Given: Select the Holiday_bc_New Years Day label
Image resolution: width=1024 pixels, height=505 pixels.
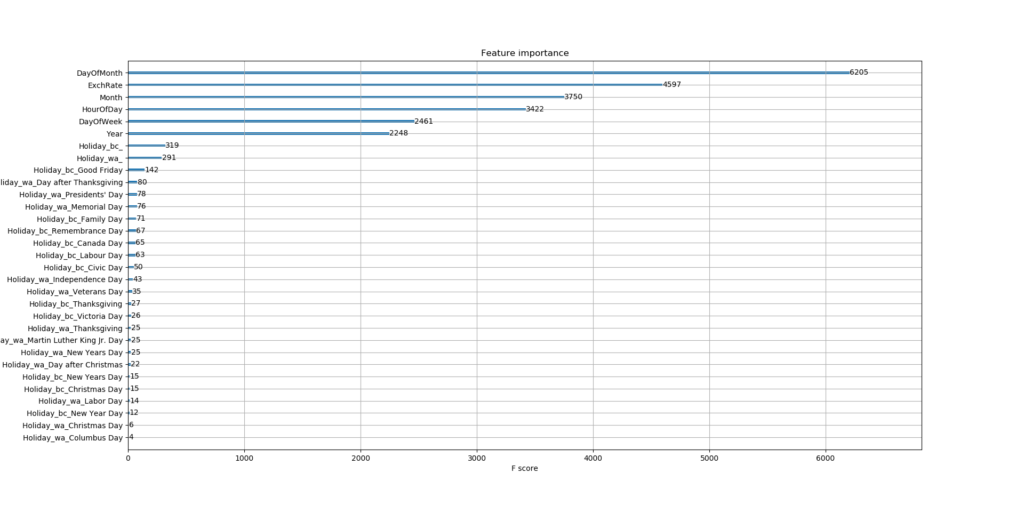Looking at the screenshot, I should 72,377.
